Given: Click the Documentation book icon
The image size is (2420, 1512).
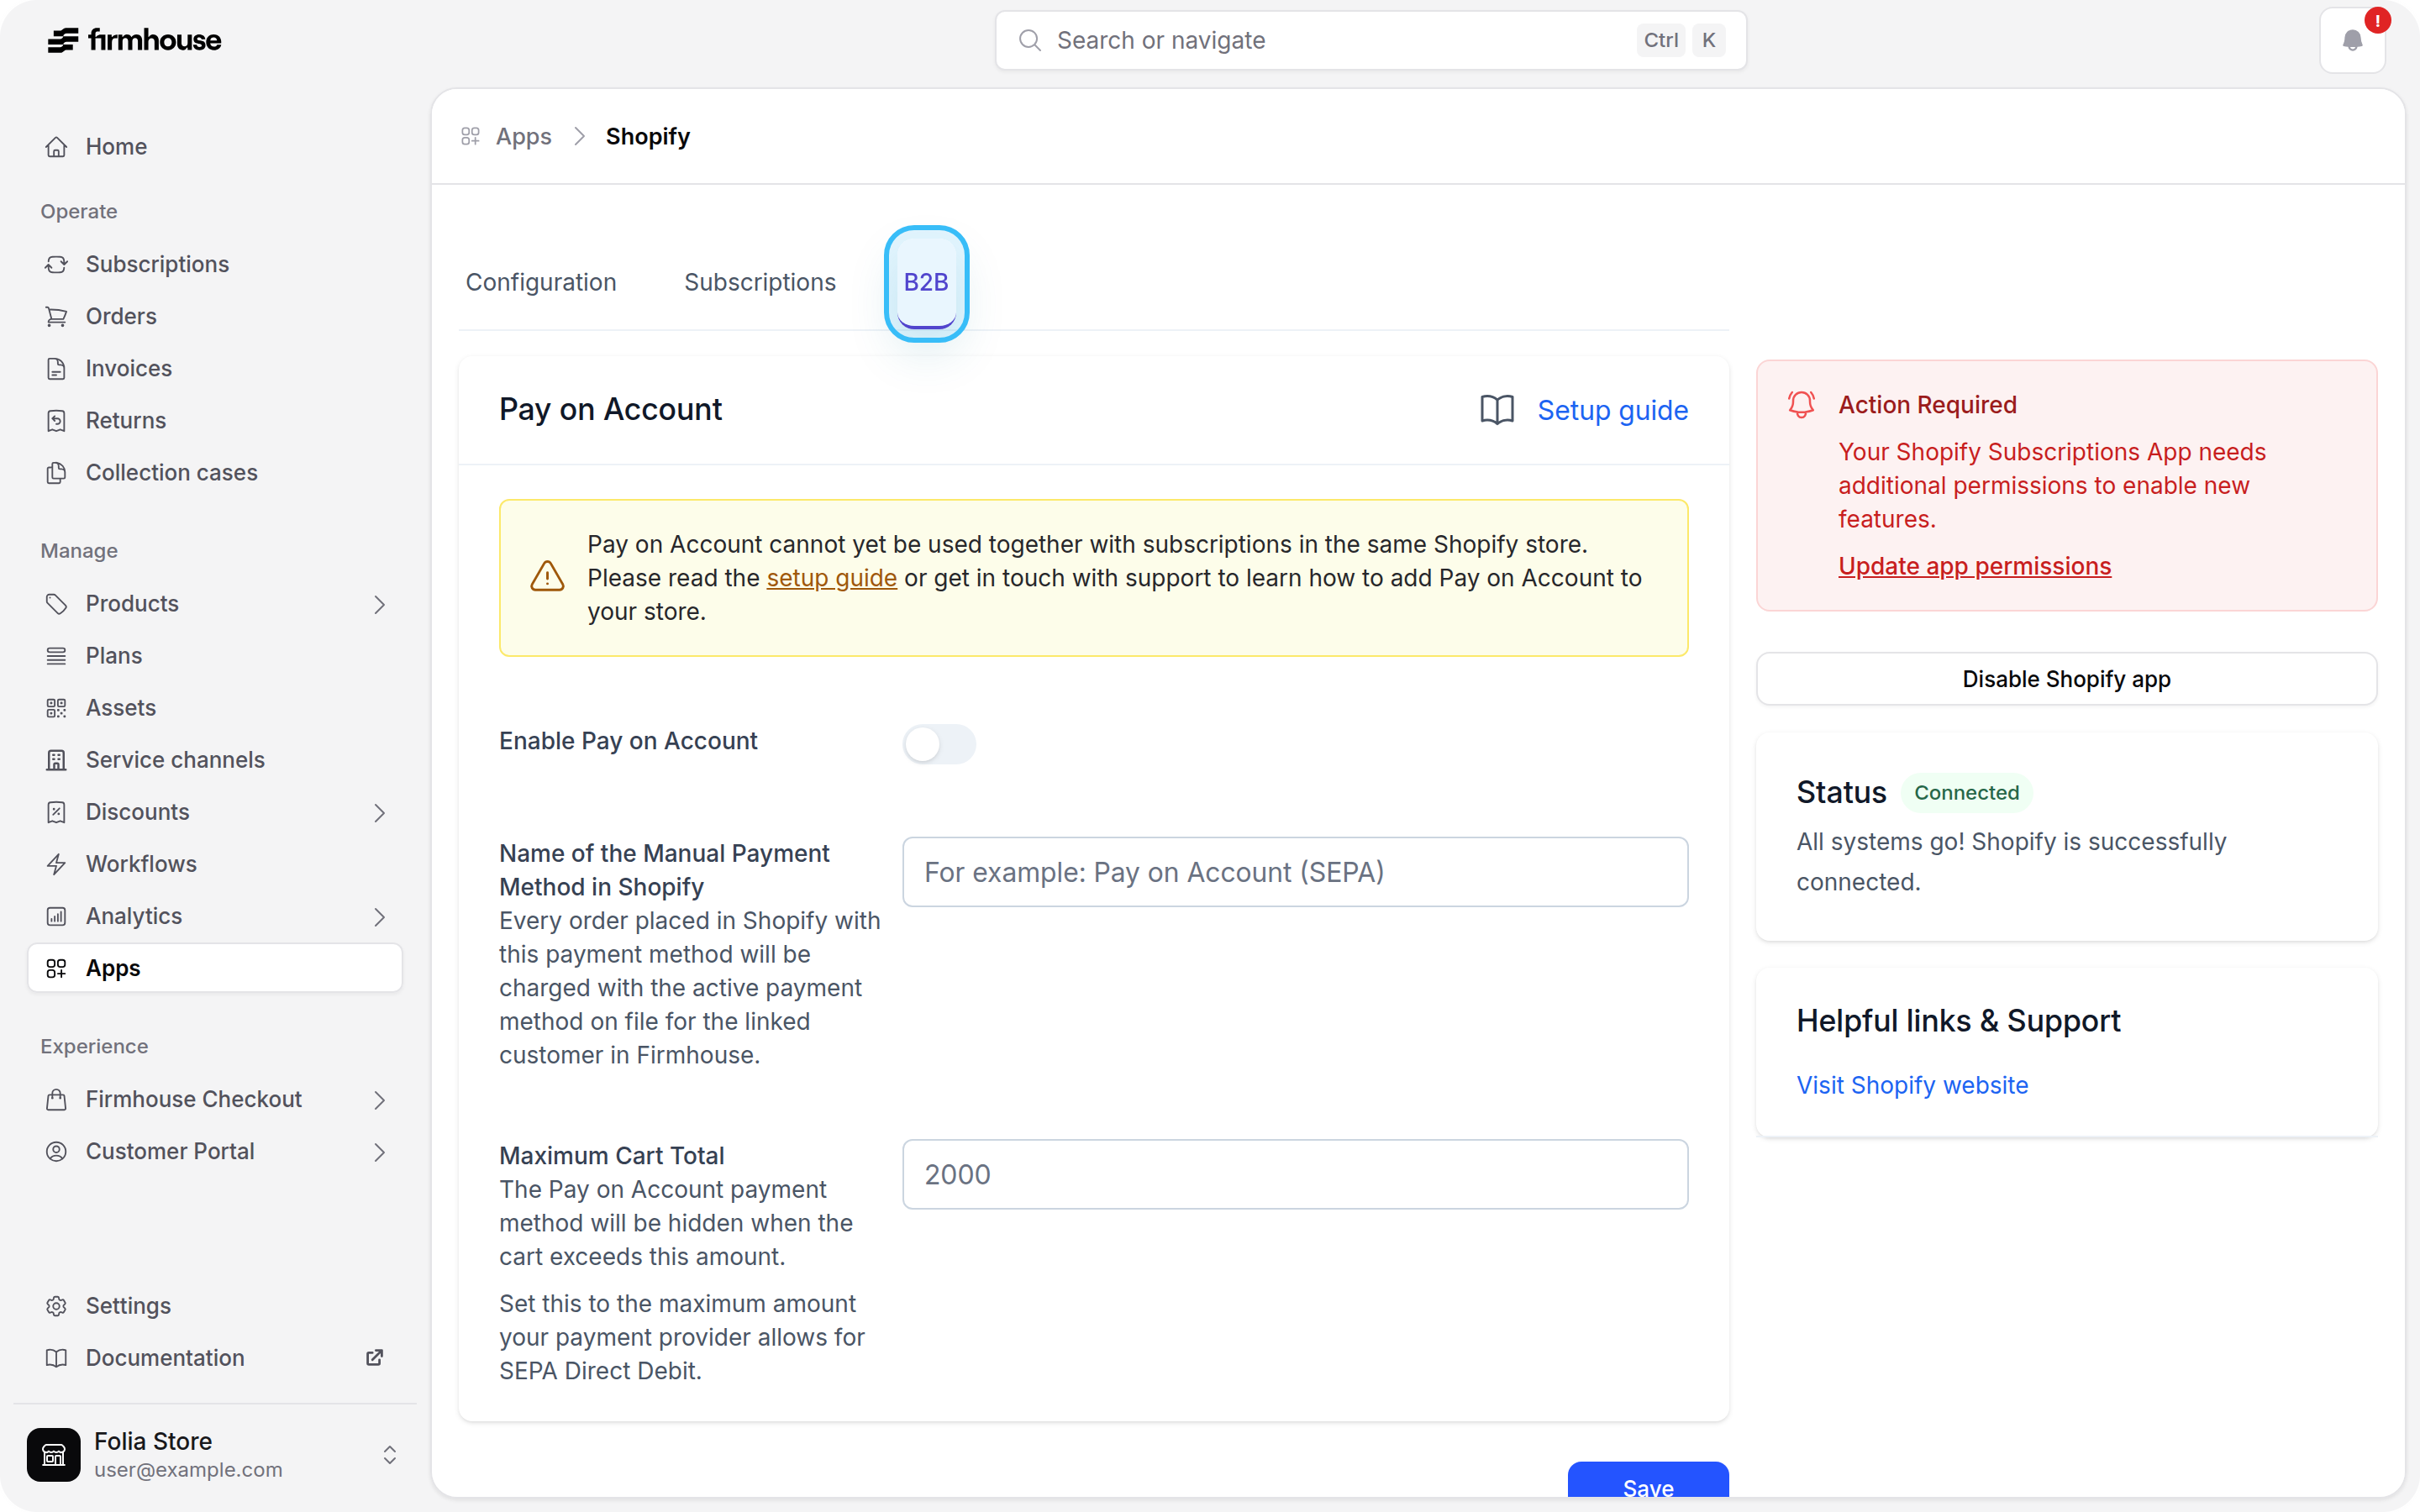Looking at the screenshot, I should point(57,1358).
